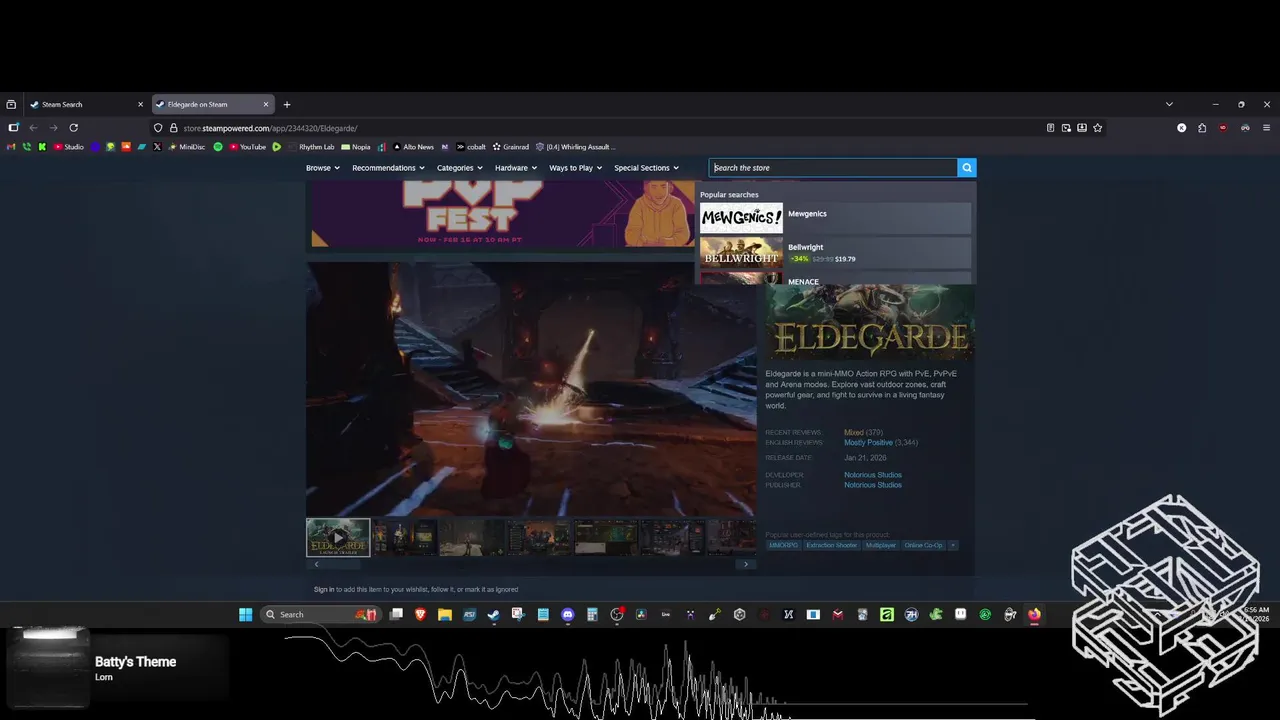Close the Eldegarde on Steam tab
Viewport: 1280px width, 720px height.
click(x=266, y=104)
